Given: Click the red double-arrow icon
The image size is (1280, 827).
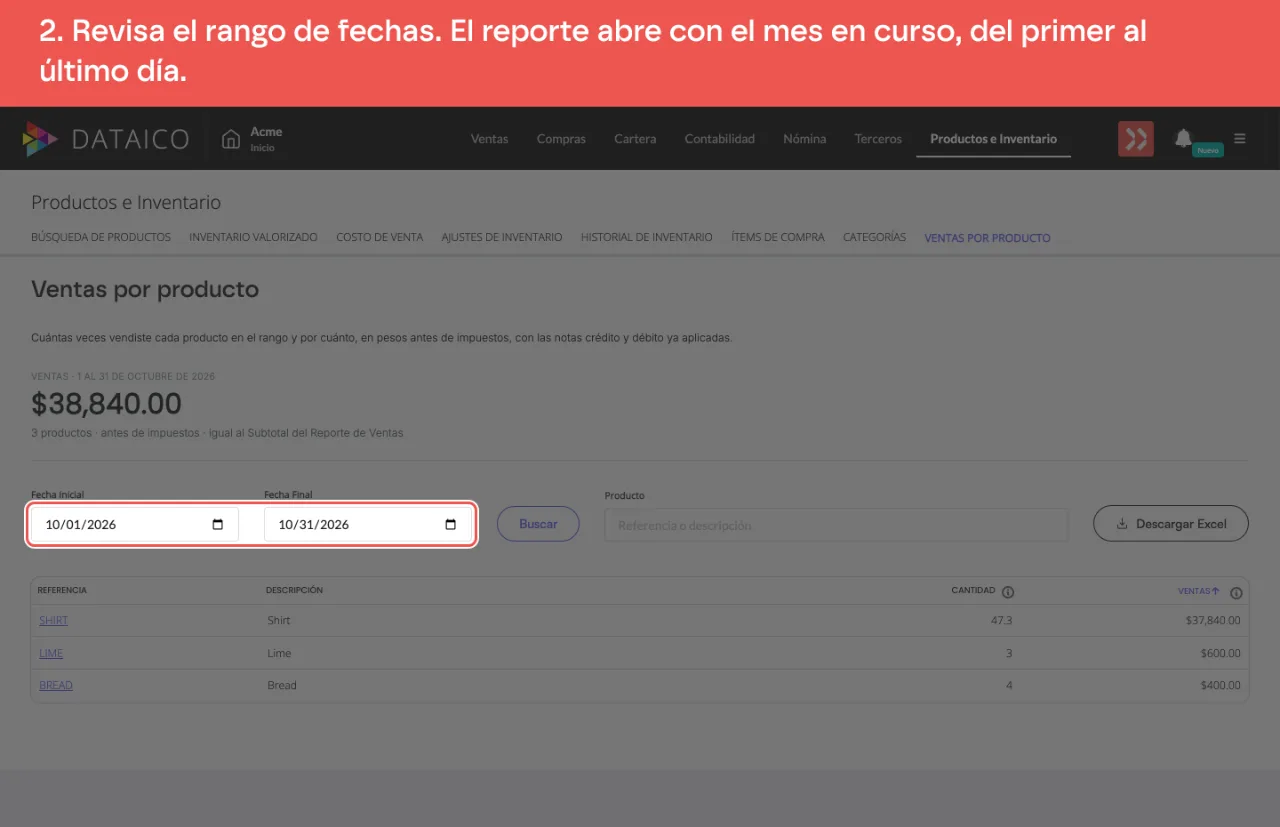Looking at the screenshot, I should click(x=1136, y=139).
